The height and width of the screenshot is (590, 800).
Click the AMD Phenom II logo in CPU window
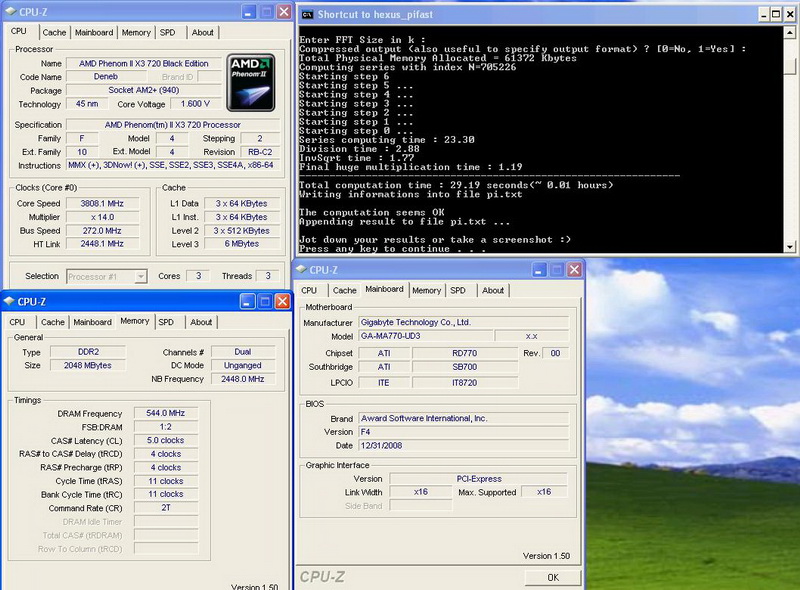(251, 82)
